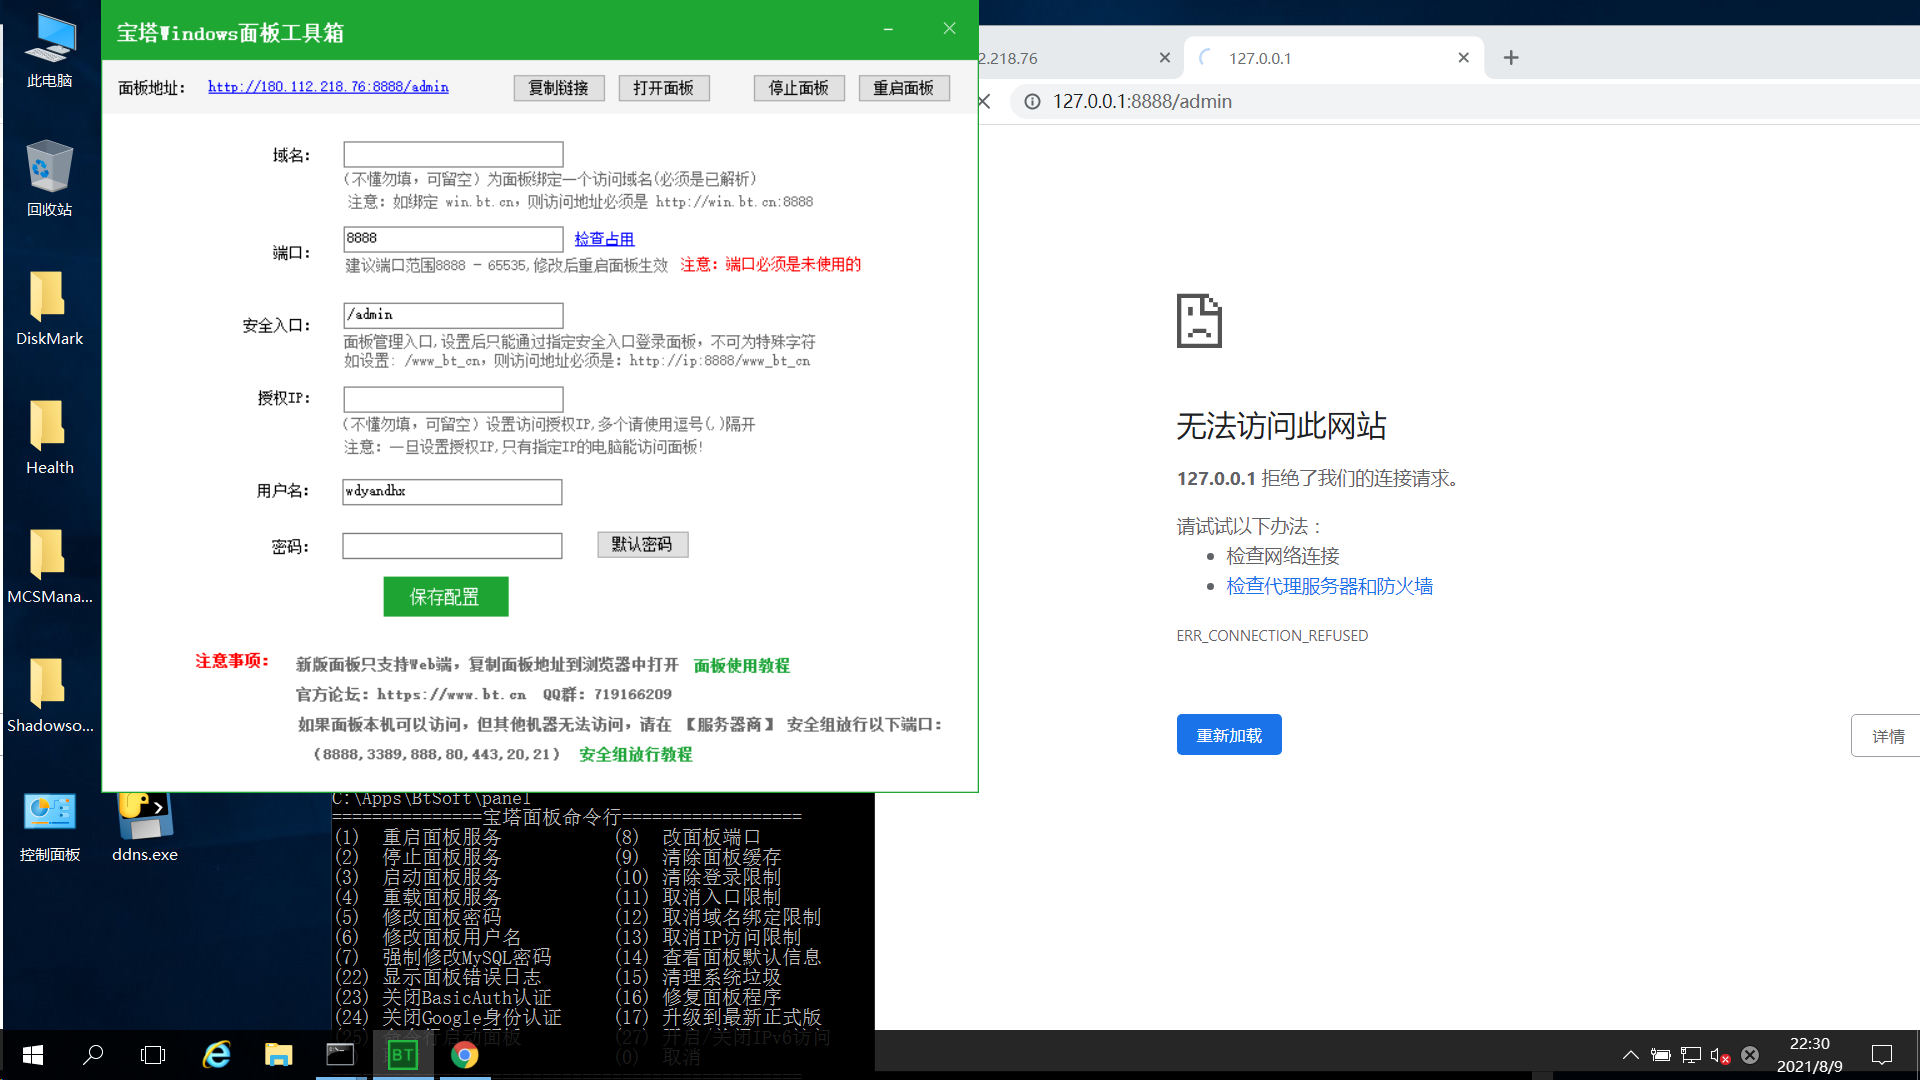Click 默认密码 button
Image resolution: width=1920 pixels, height=1080 pixels.
643,544
